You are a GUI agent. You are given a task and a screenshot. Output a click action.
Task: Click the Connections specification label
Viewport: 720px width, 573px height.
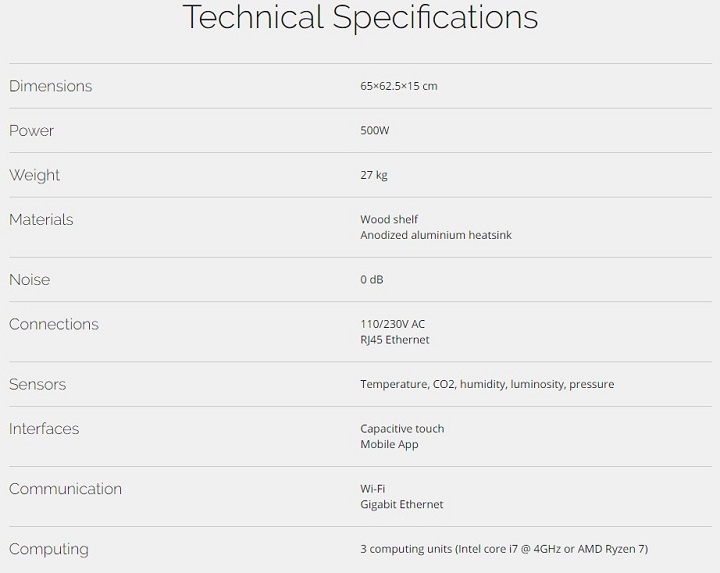pos(54,324)
